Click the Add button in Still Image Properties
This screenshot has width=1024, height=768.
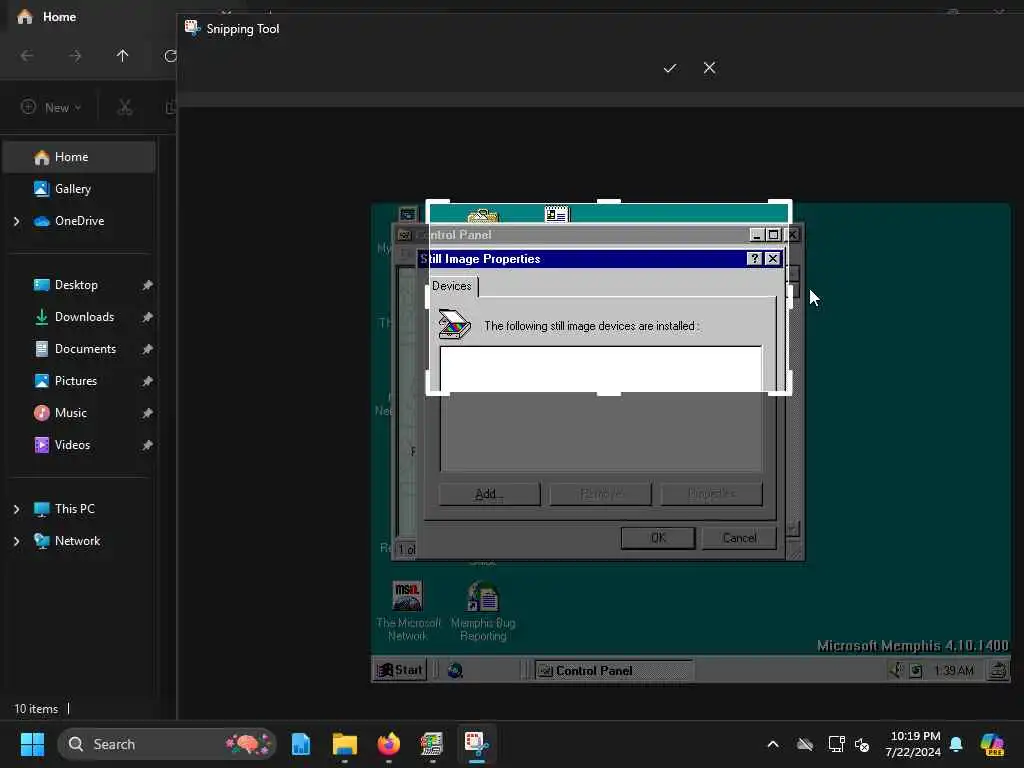[x=489, y=494]
